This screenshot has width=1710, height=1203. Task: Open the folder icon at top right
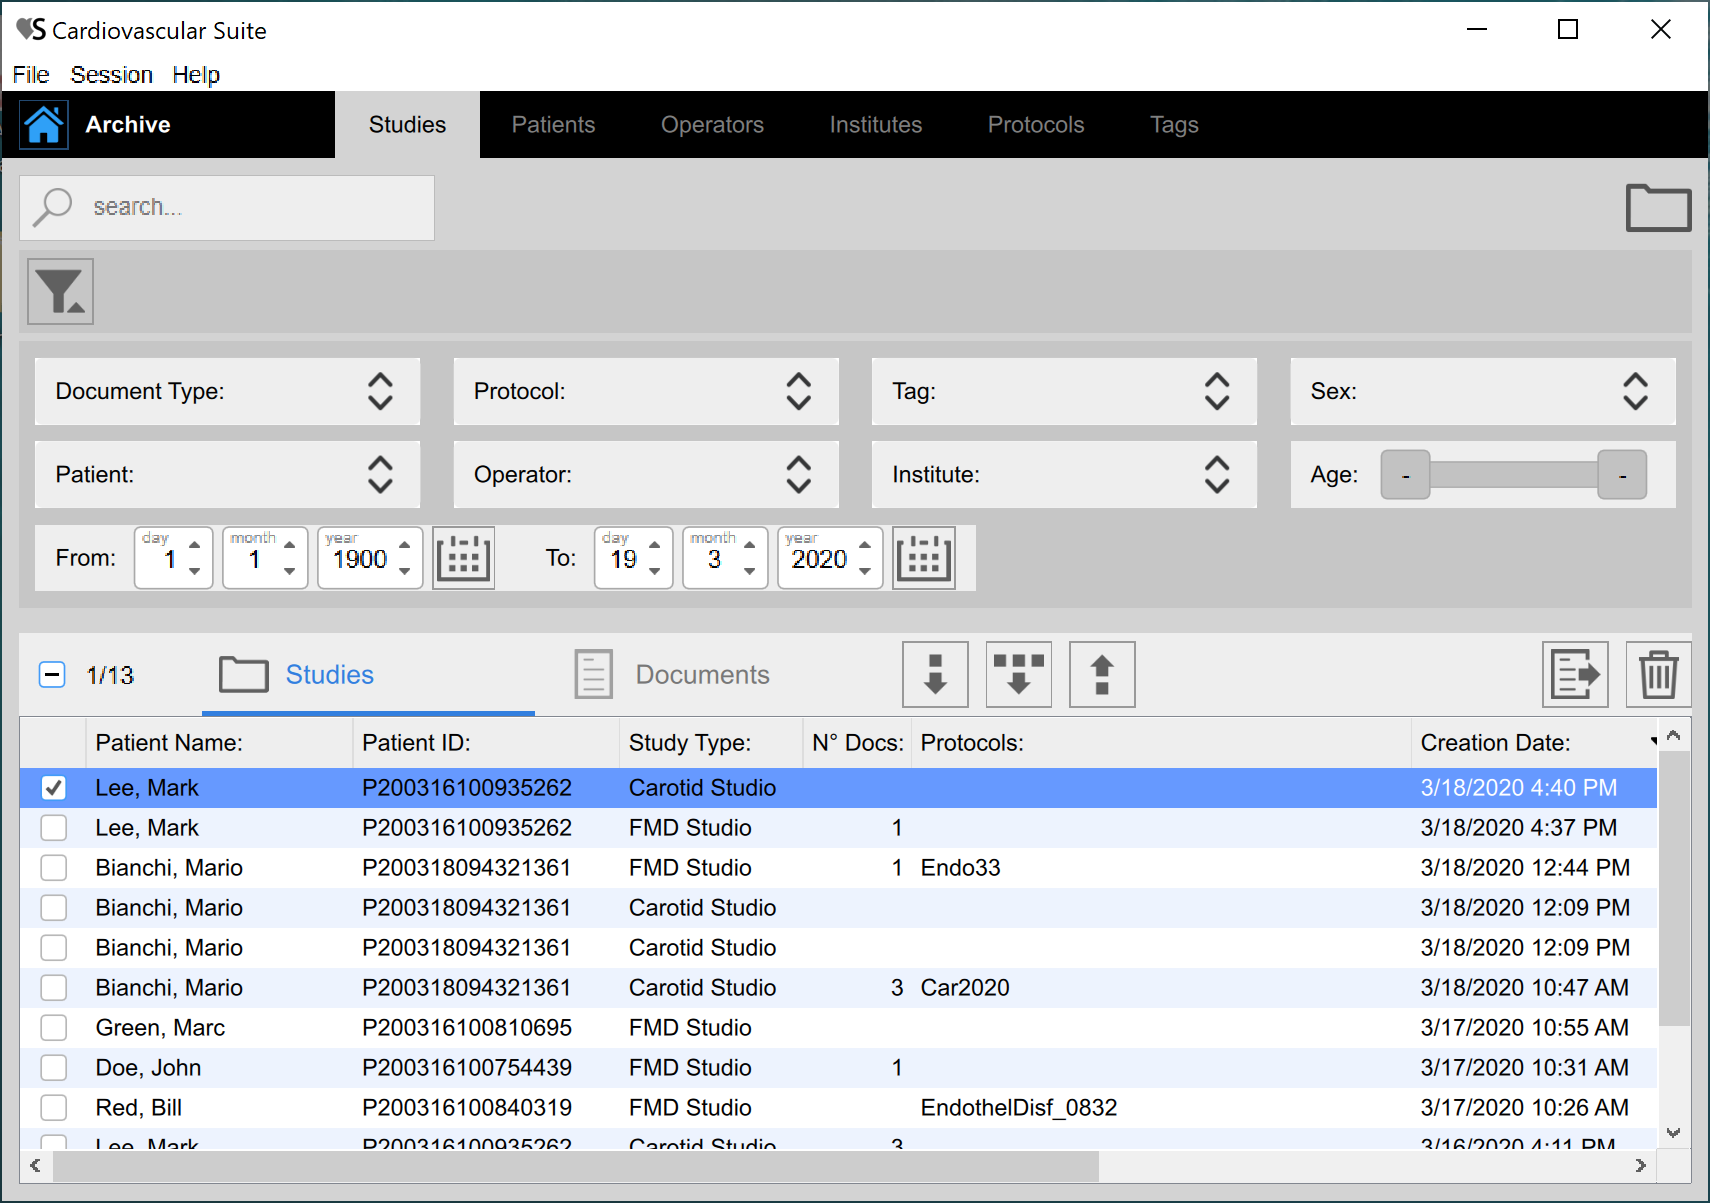point(1657,208)
